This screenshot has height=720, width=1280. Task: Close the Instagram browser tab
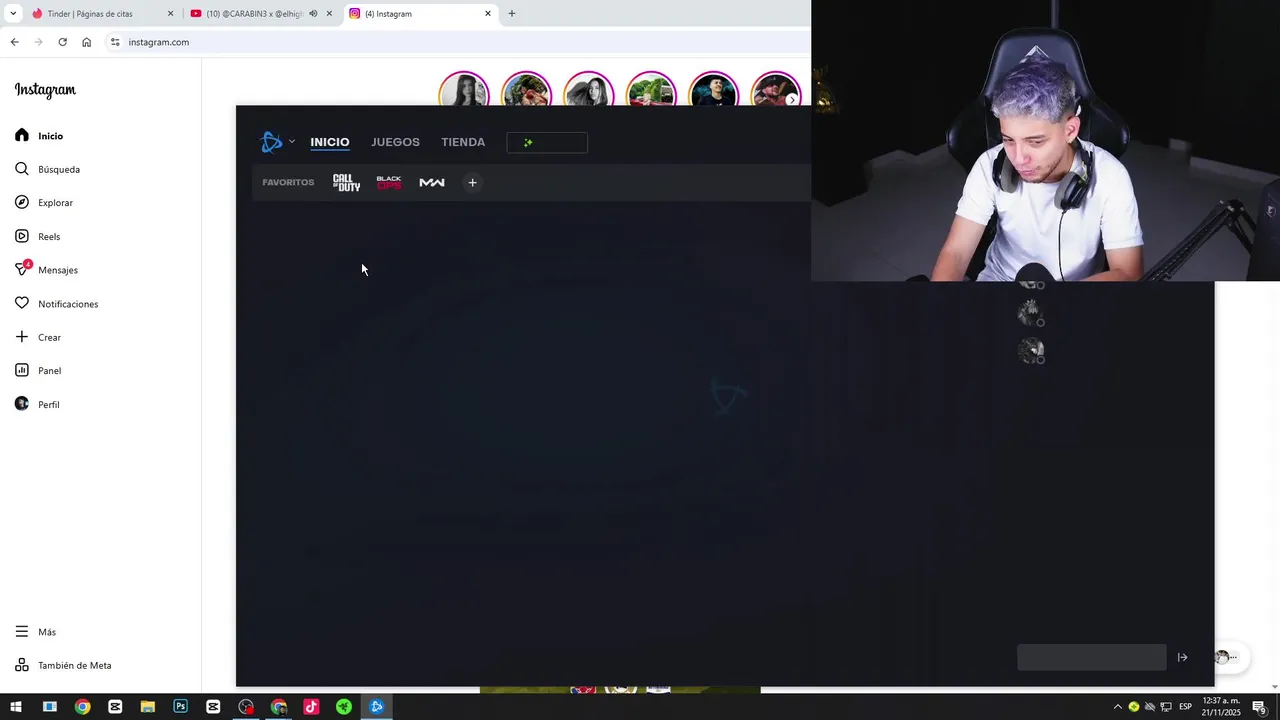[488, 14]
